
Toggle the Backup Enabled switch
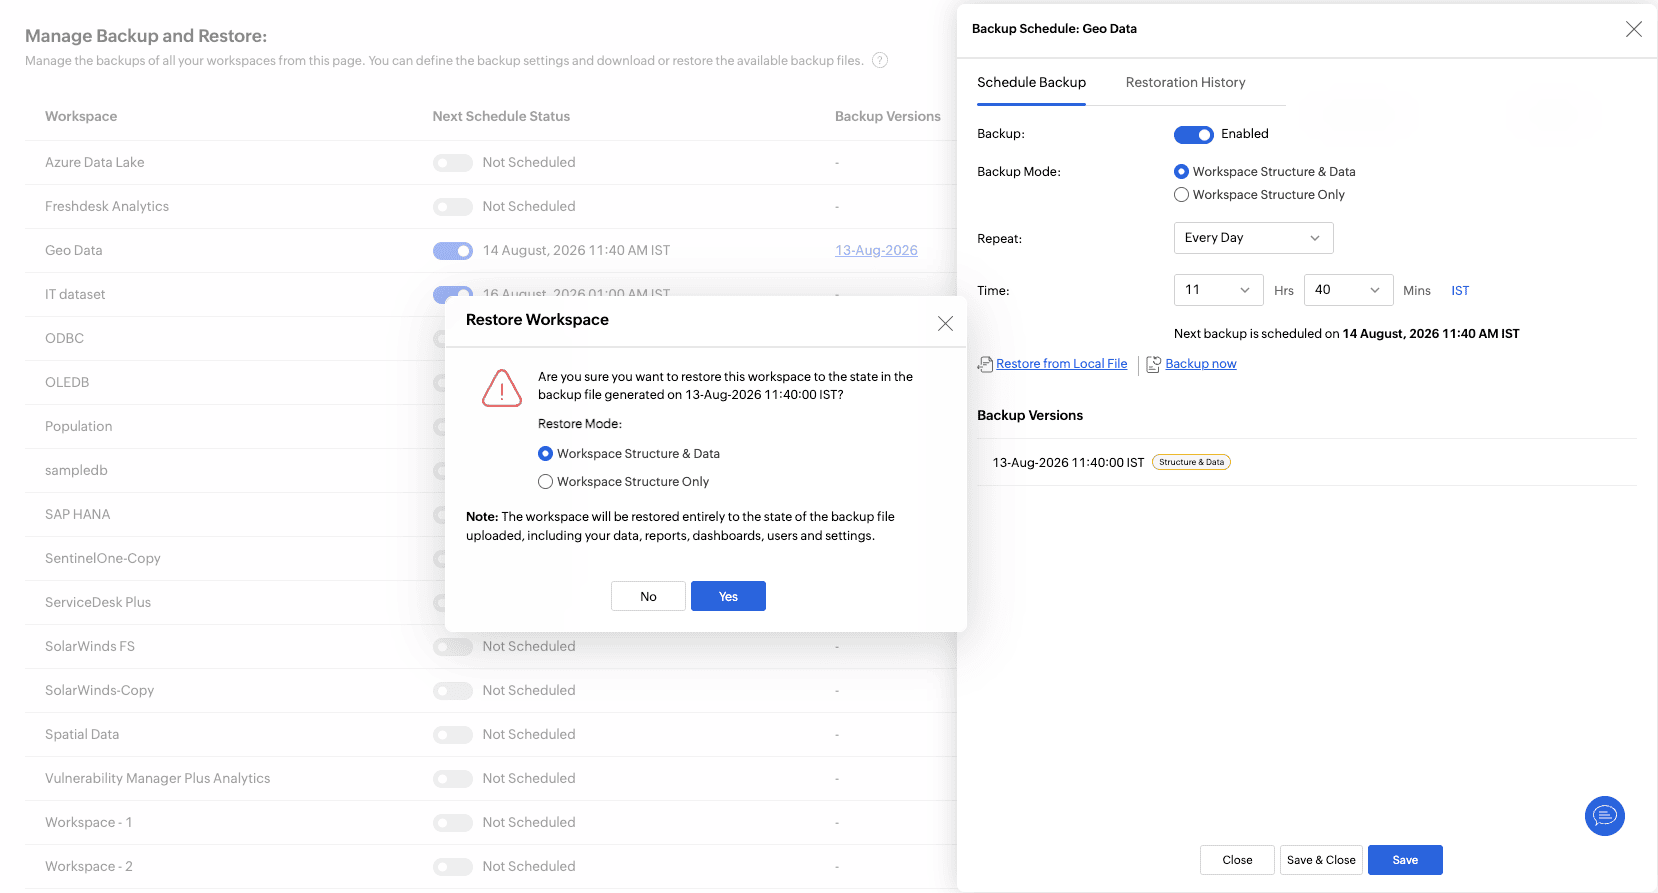1193,134
